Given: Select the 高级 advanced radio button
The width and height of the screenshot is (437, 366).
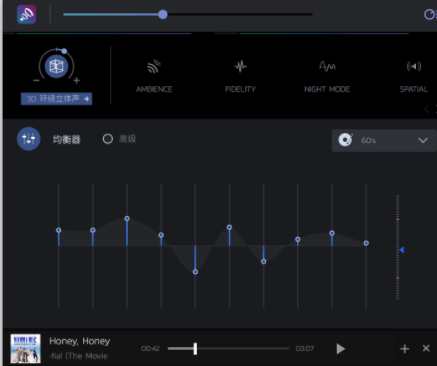Looking at the screenshot, I should [108, 139].
